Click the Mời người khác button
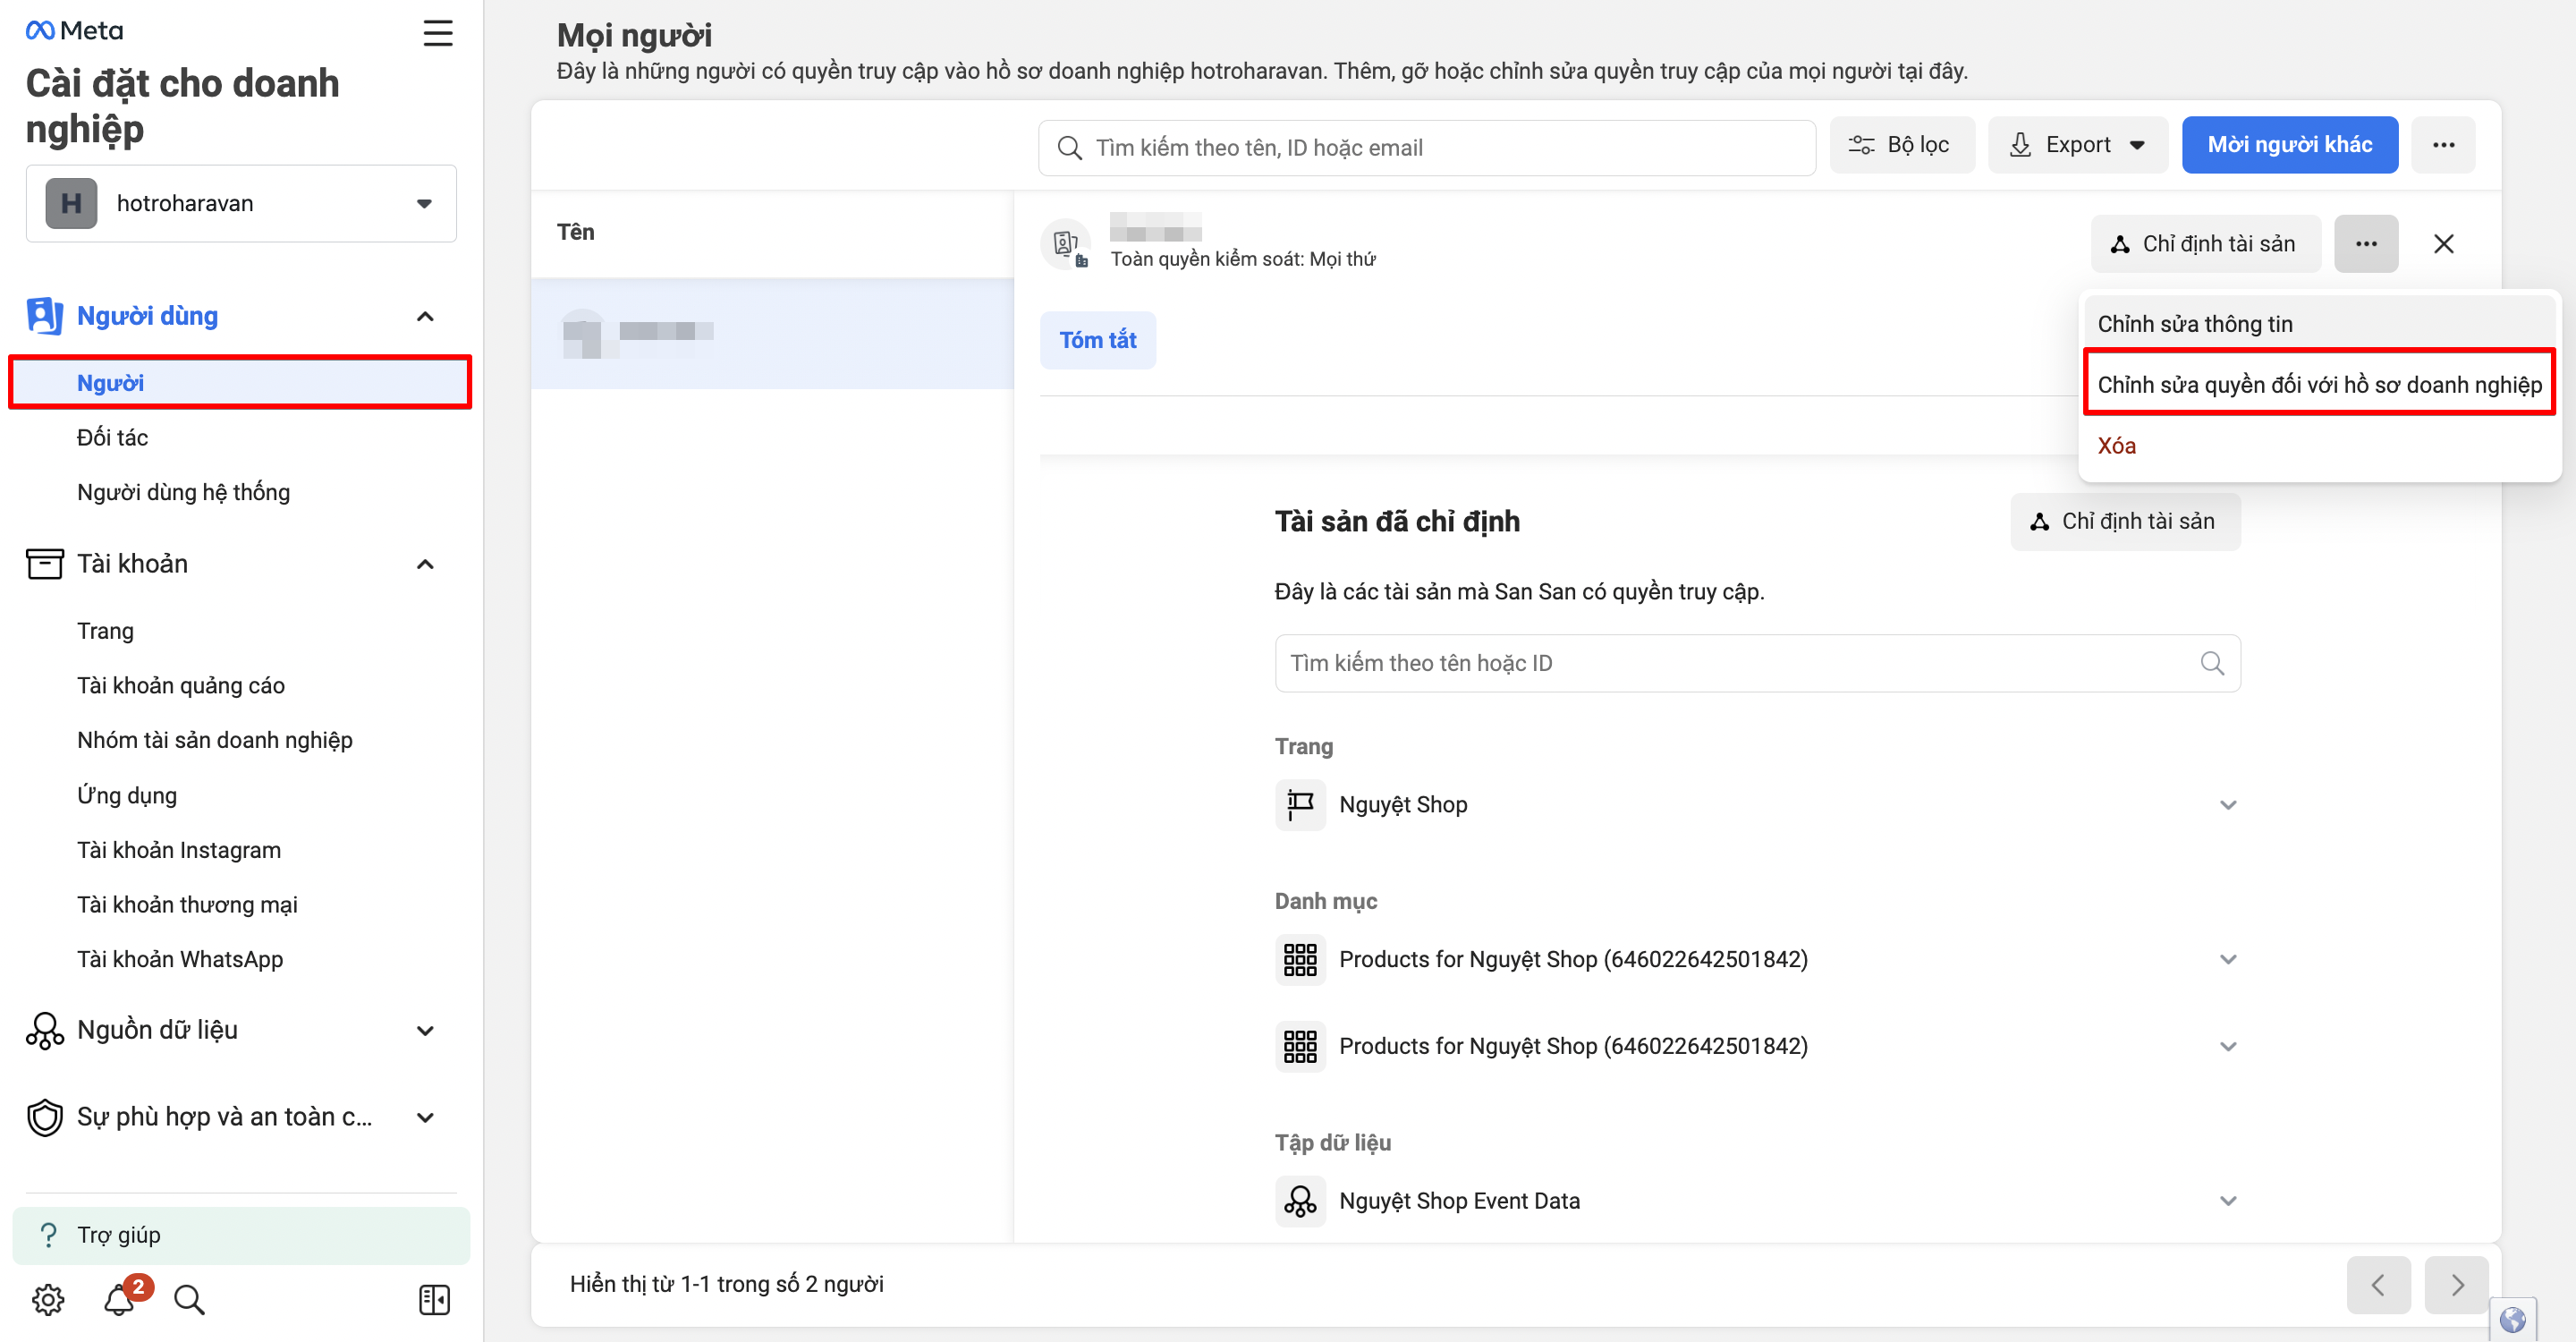 [2288, 145]
